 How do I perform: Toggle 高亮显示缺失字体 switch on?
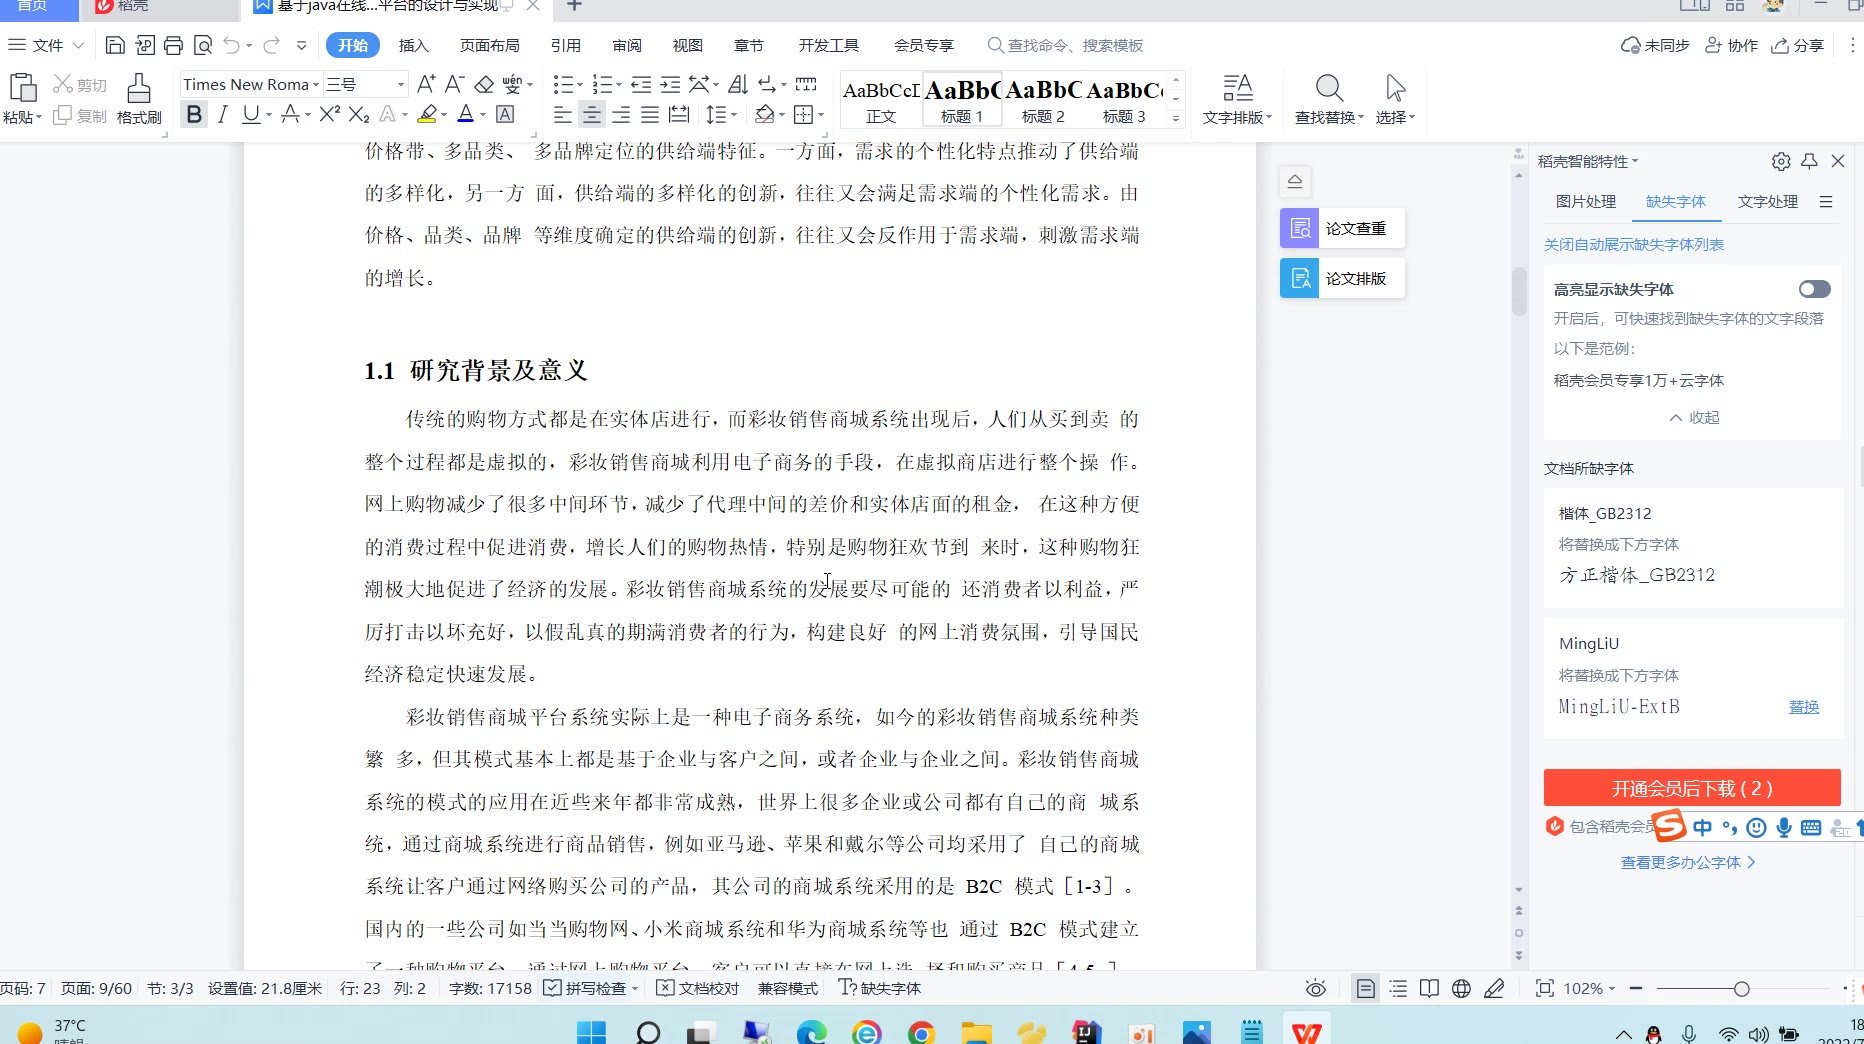[x=1814, y=289]
